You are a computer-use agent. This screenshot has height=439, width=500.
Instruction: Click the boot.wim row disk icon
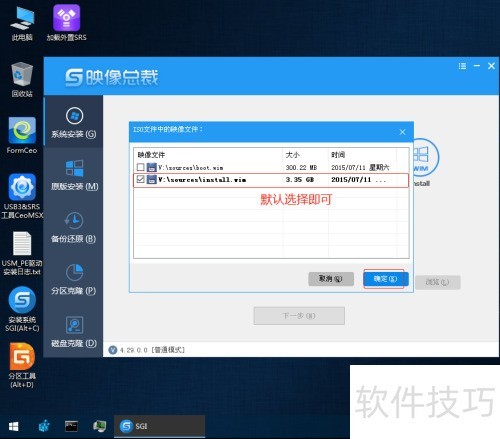tap(152, 167)
